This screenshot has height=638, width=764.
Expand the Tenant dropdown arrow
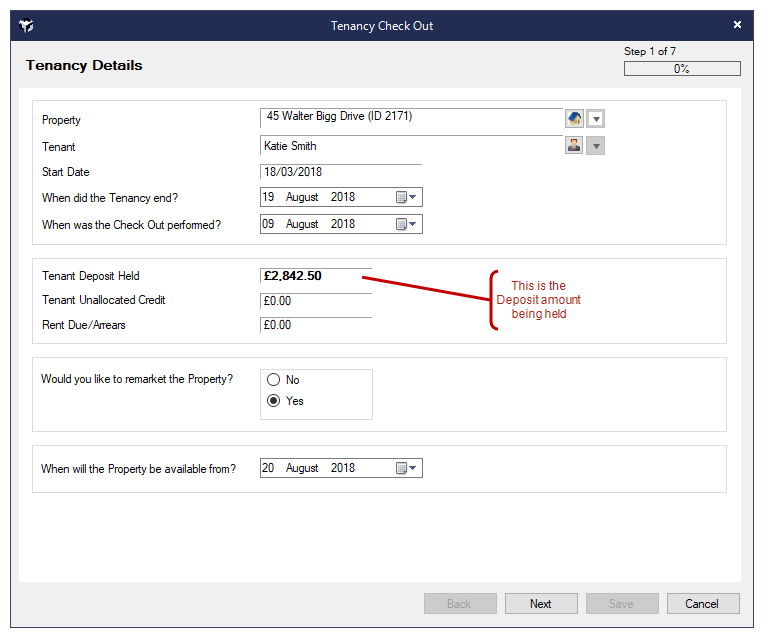pyautogui.click(x=596, y=146)
